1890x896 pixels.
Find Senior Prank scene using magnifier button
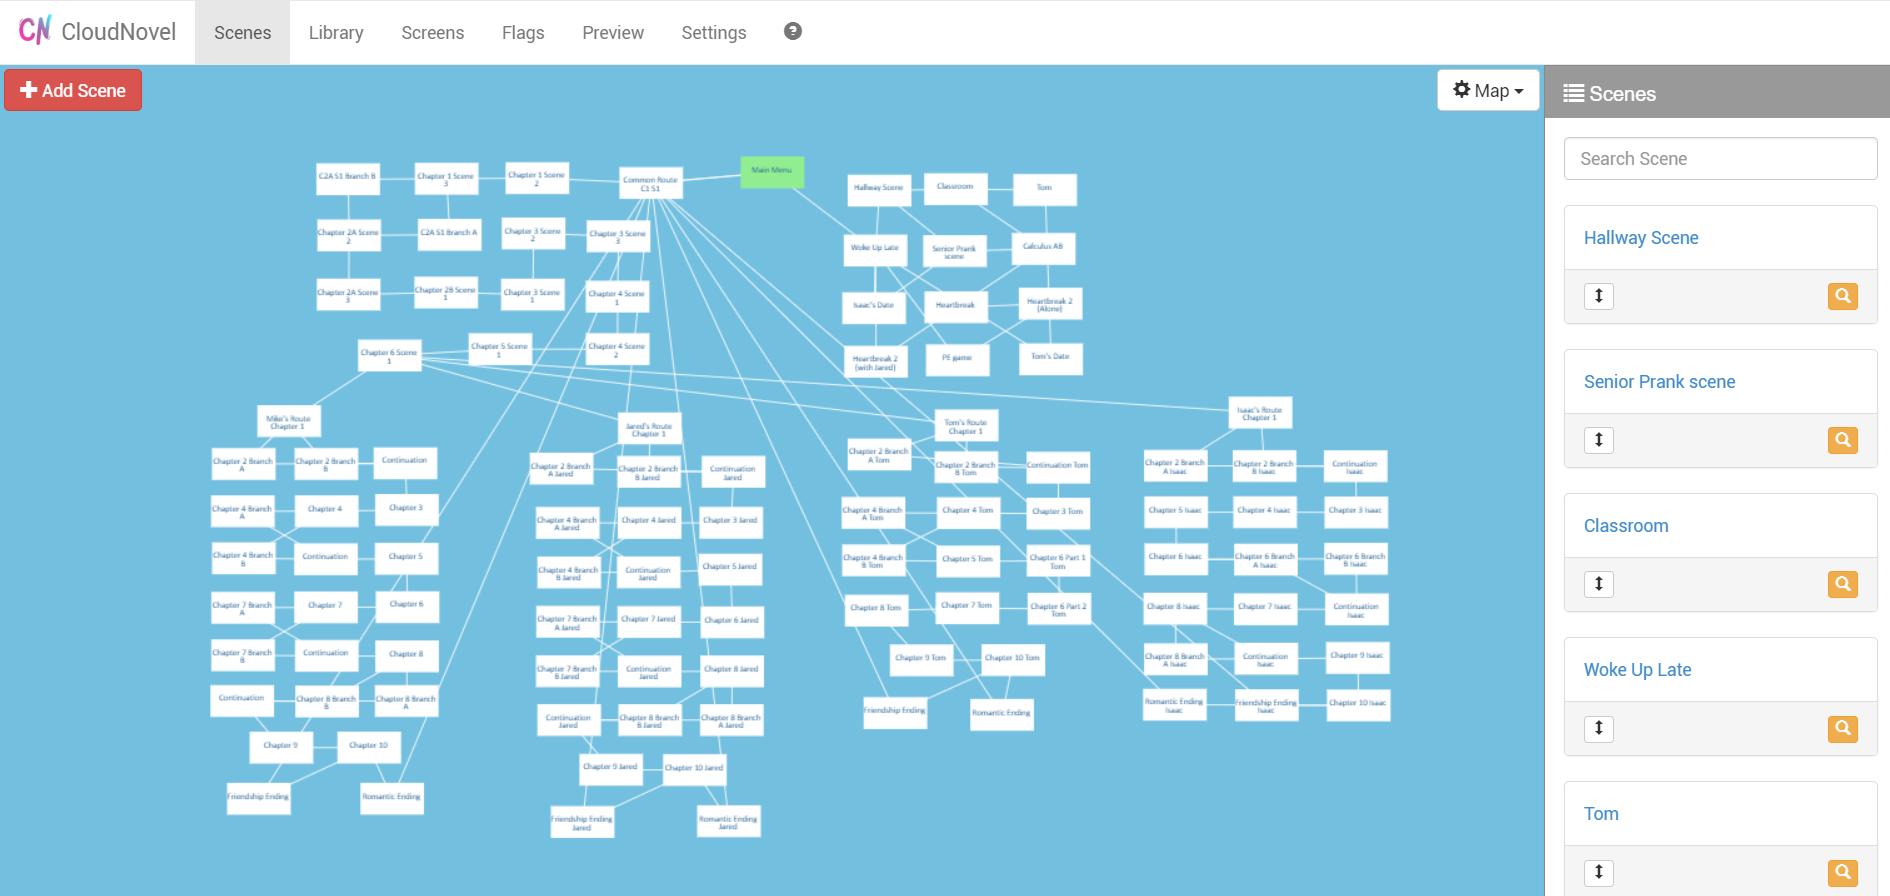(1843, 440)
